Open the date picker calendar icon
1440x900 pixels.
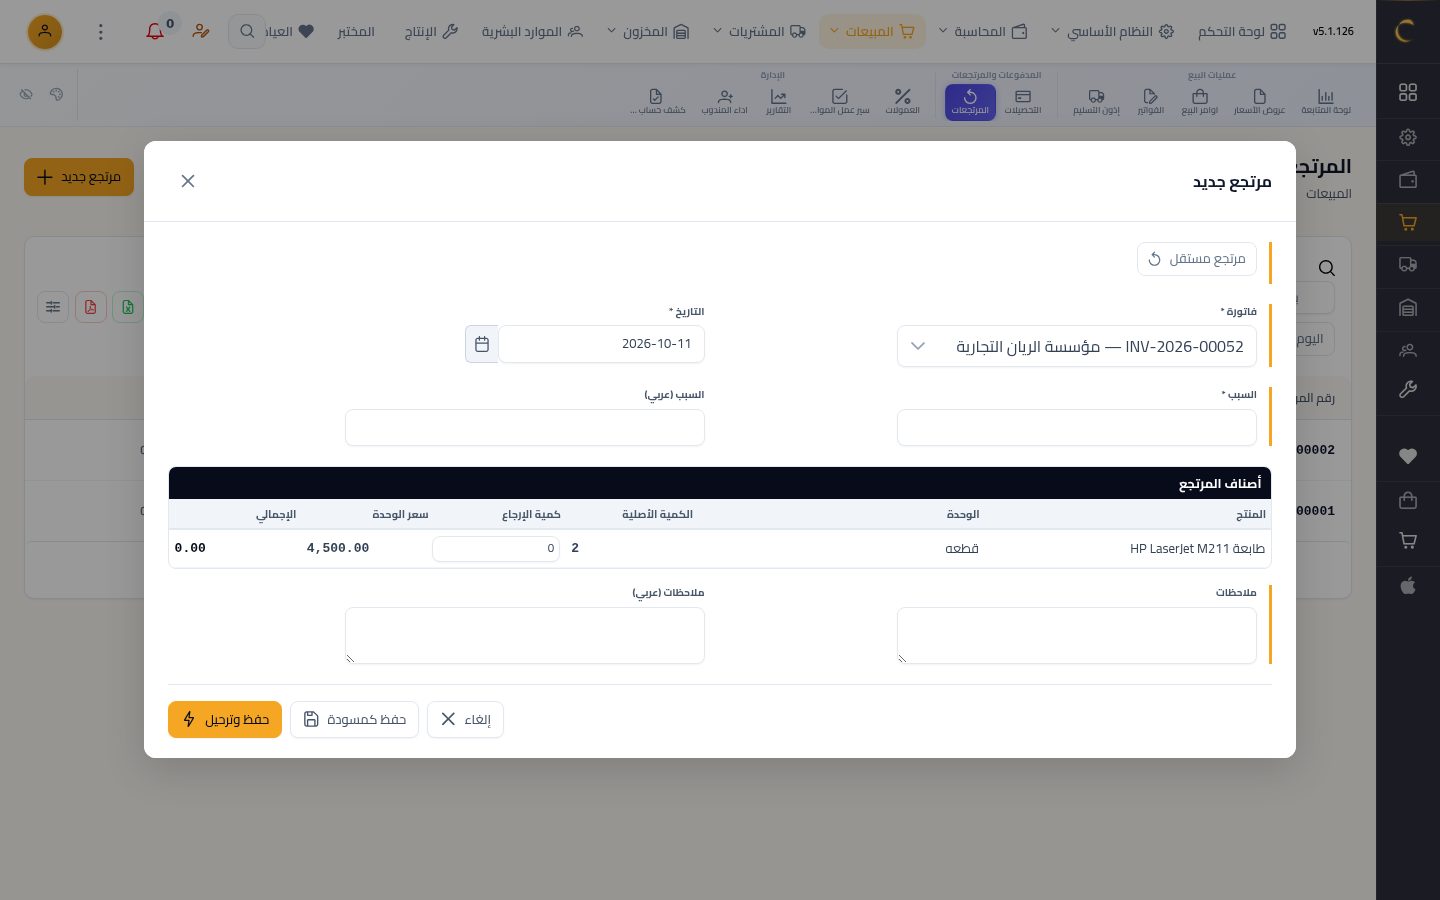pyautogui.click(x=482, y=344)
